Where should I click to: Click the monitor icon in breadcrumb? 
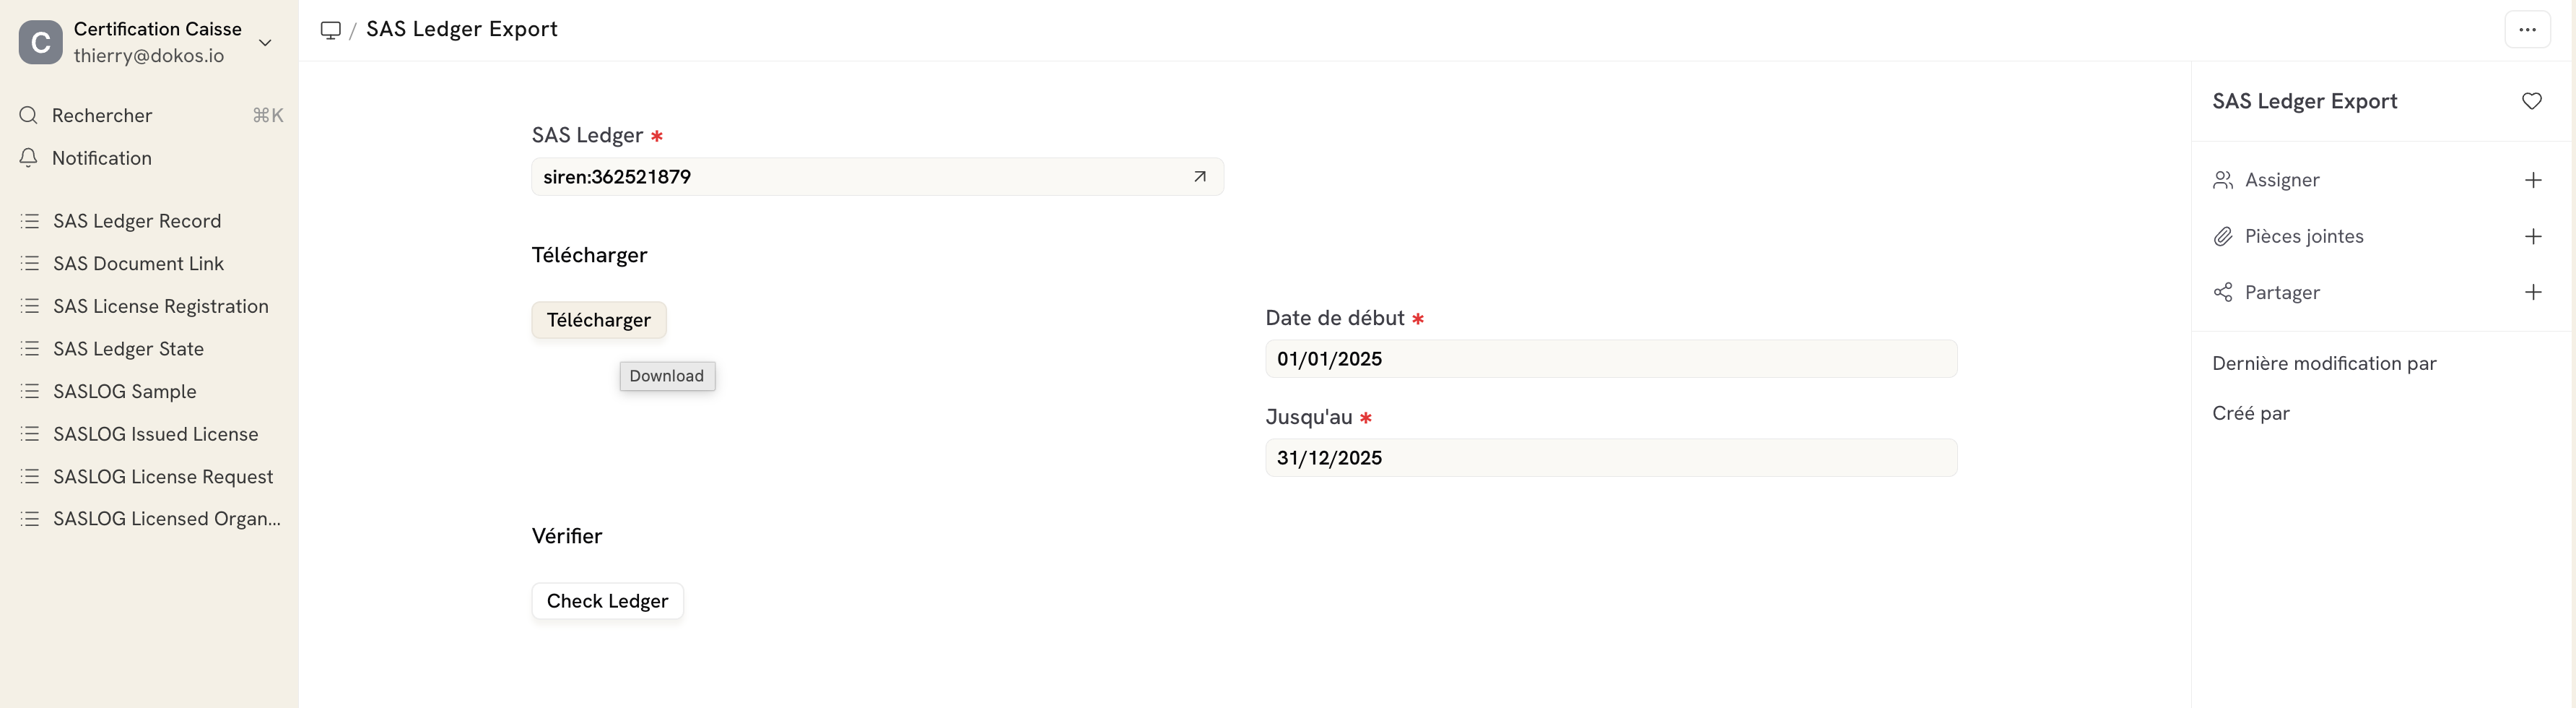pos(330,29)
